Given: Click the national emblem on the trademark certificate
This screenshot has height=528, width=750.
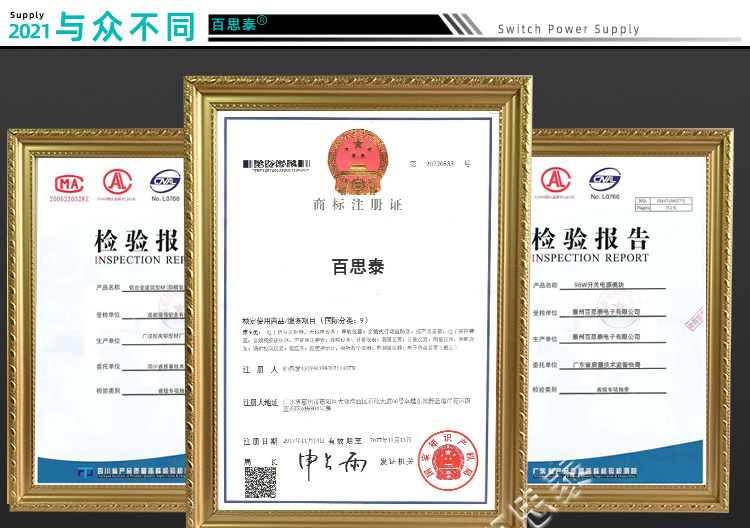Looking at the screenshot, I should coord(358,161).
